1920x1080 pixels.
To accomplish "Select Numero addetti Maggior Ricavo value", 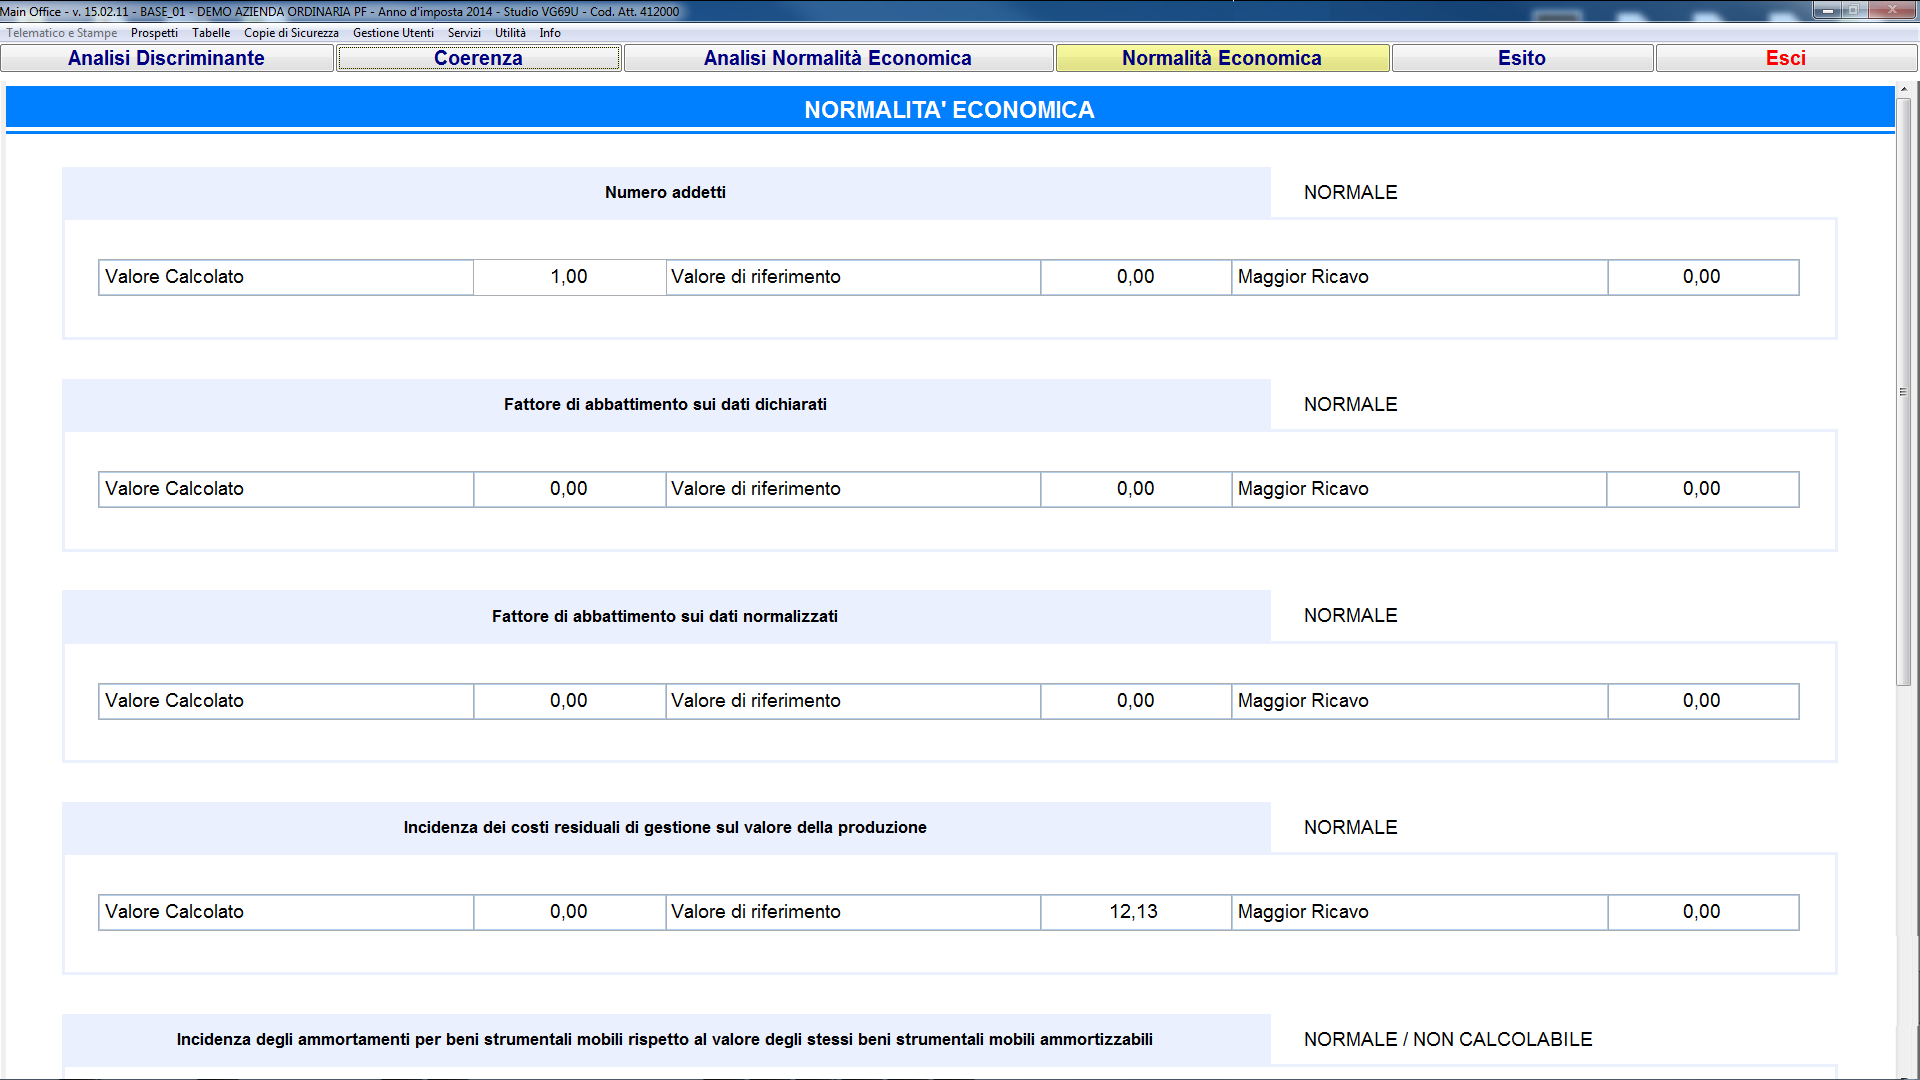I will (x=1703, y=277).
